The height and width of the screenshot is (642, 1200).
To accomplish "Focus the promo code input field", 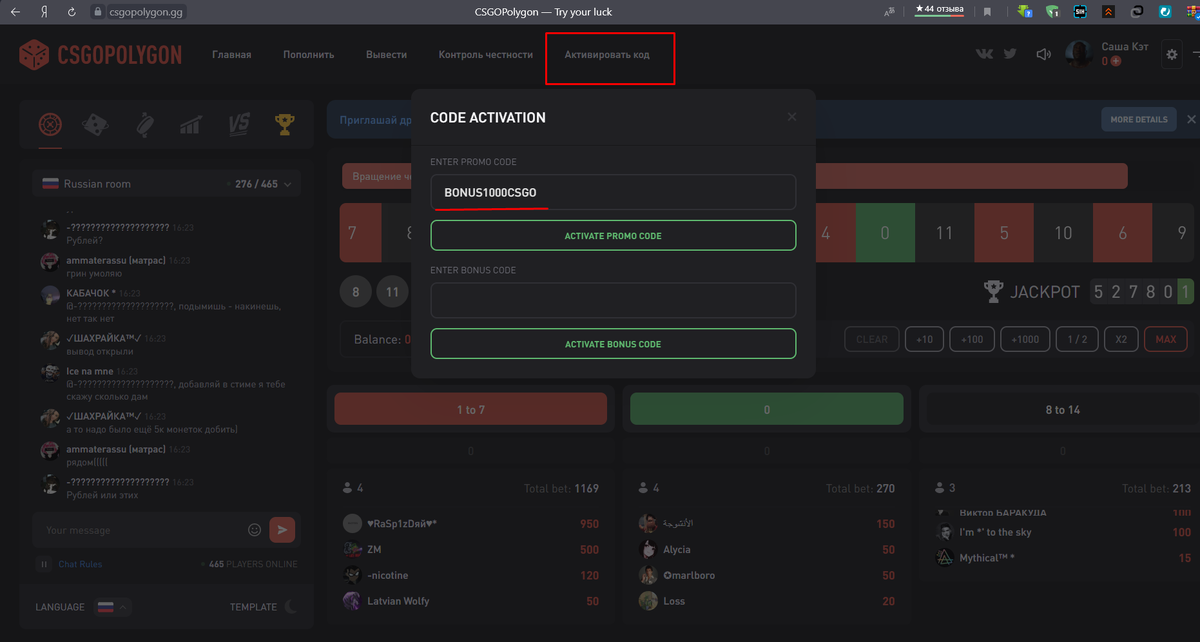I will tap(613, 192).
